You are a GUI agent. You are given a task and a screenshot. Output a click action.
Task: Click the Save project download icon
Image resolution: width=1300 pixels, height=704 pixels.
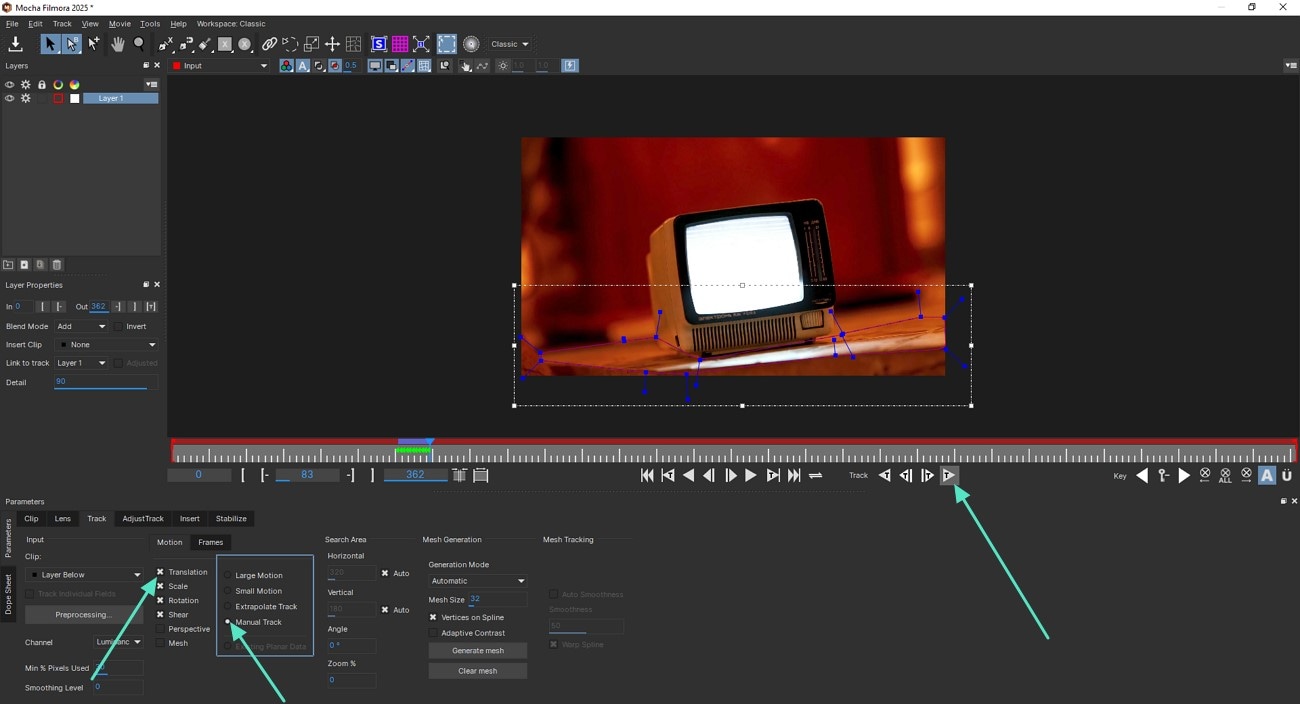point(16,44)
